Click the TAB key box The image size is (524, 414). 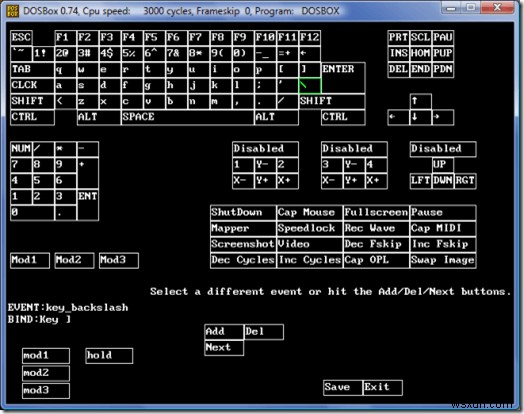(32, 70)
